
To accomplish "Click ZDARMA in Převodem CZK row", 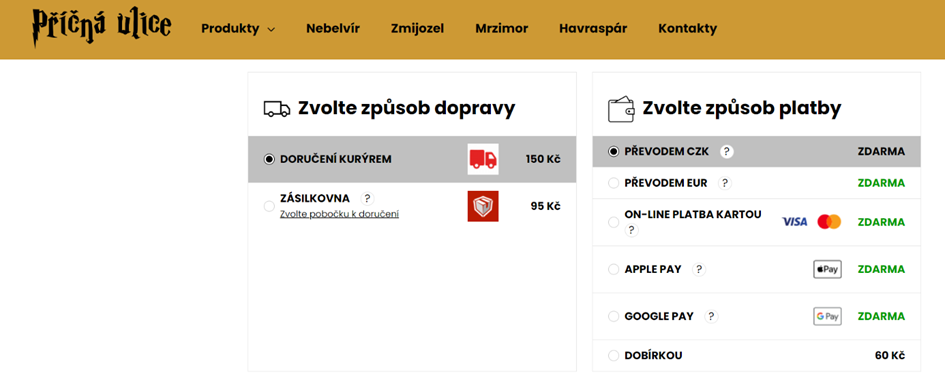I will tap(881, 151).
